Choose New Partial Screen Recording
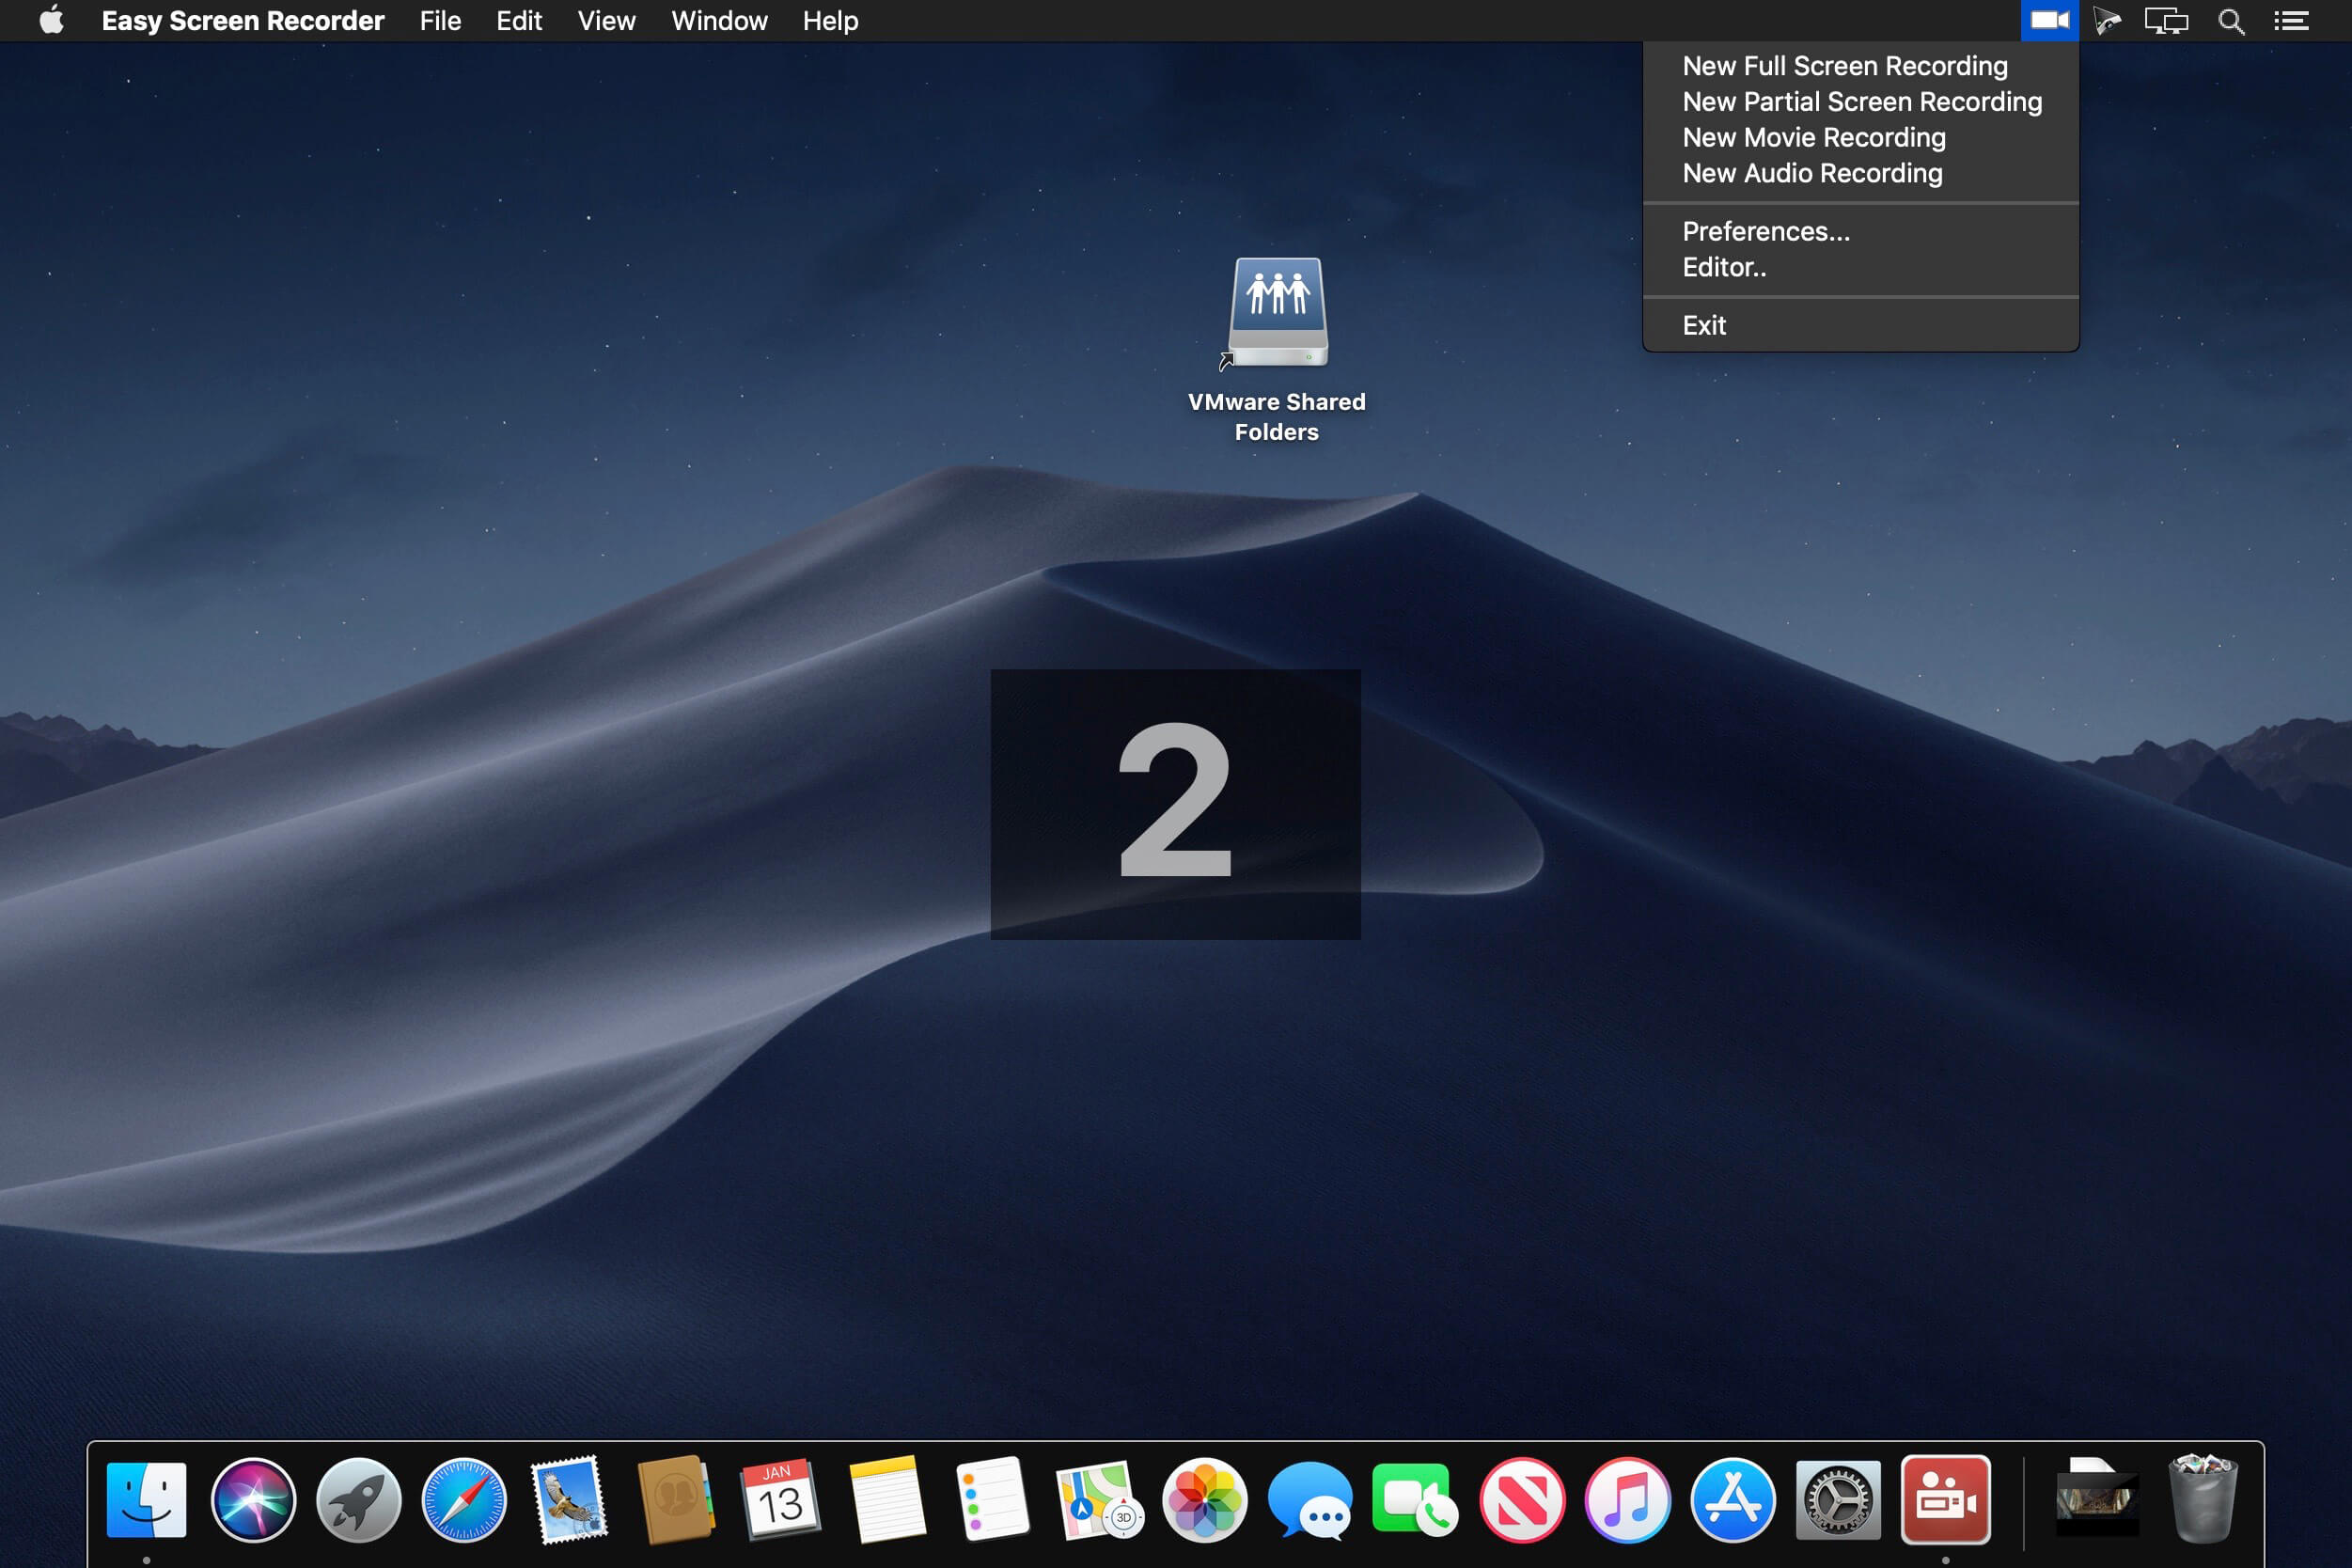2352x1568 pixels. (x=1861, y=102)
